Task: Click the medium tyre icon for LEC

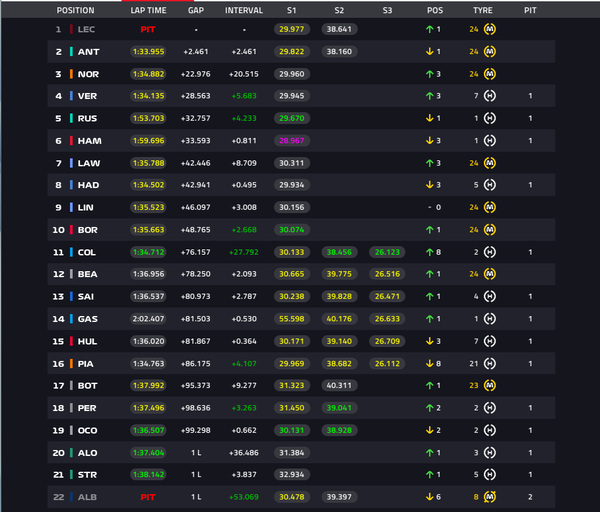Action: pos(489,29)
